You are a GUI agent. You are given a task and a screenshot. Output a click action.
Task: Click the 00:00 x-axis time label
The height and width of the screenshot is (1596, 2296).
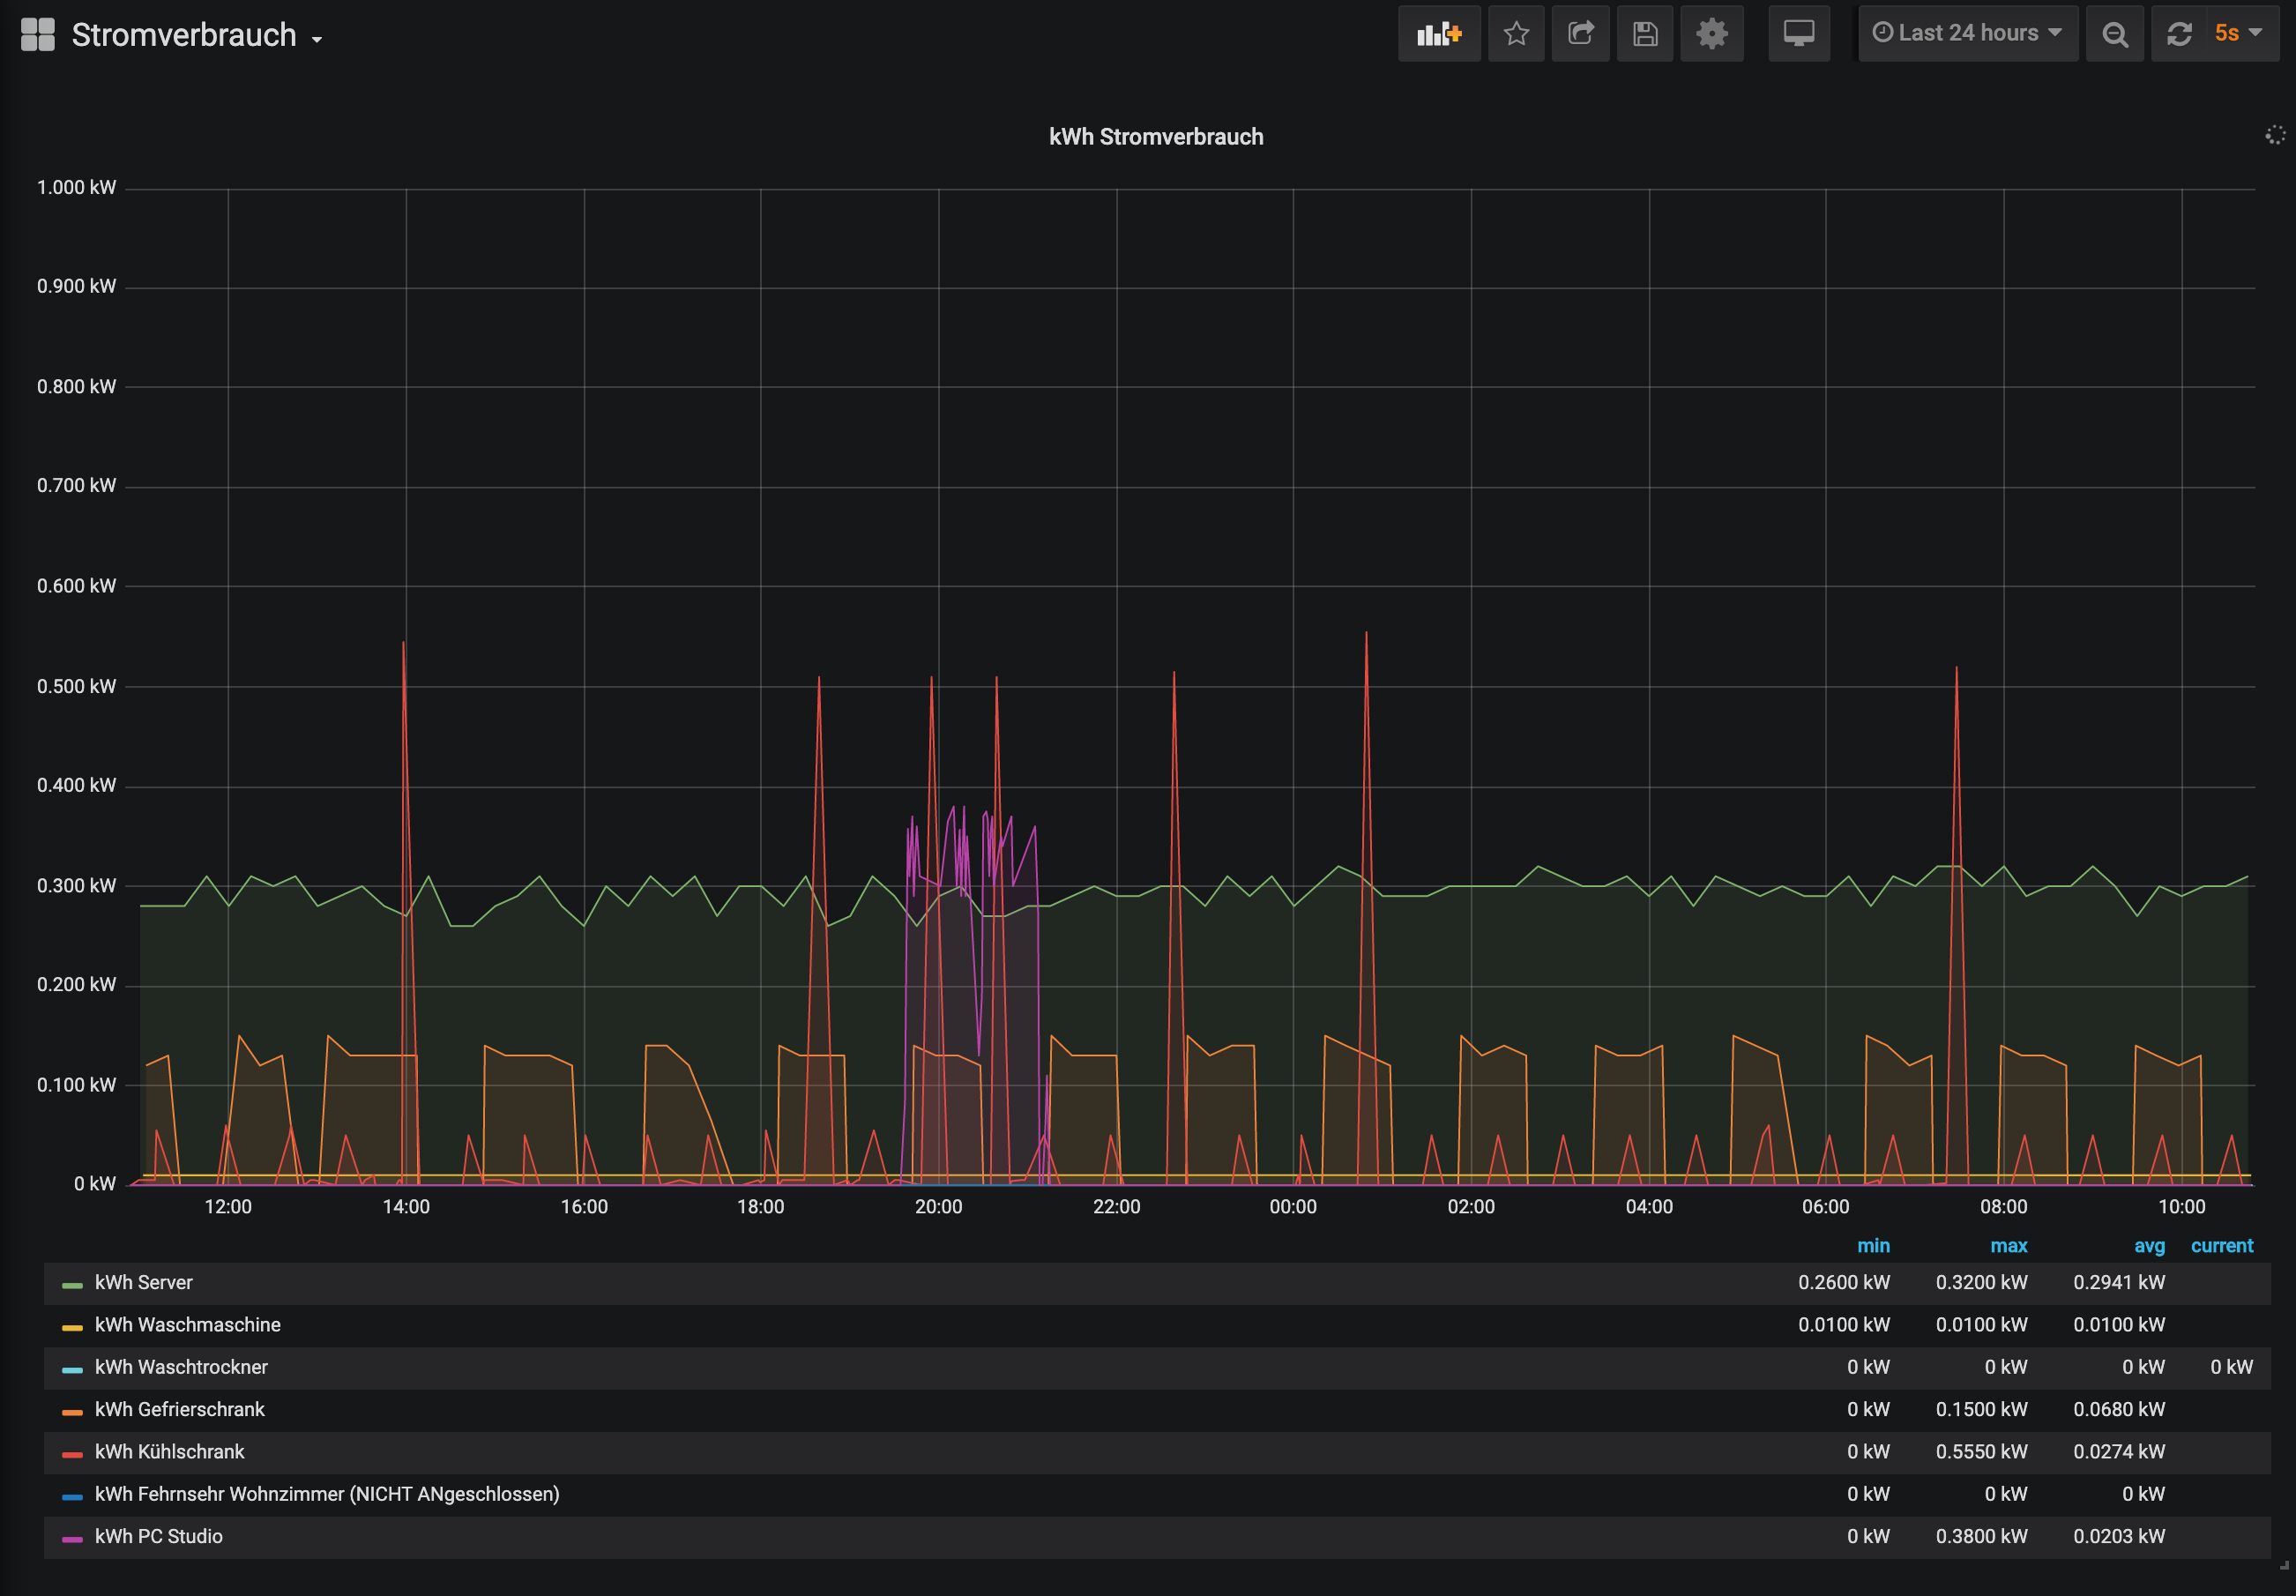click(x=1293, y=1207)
